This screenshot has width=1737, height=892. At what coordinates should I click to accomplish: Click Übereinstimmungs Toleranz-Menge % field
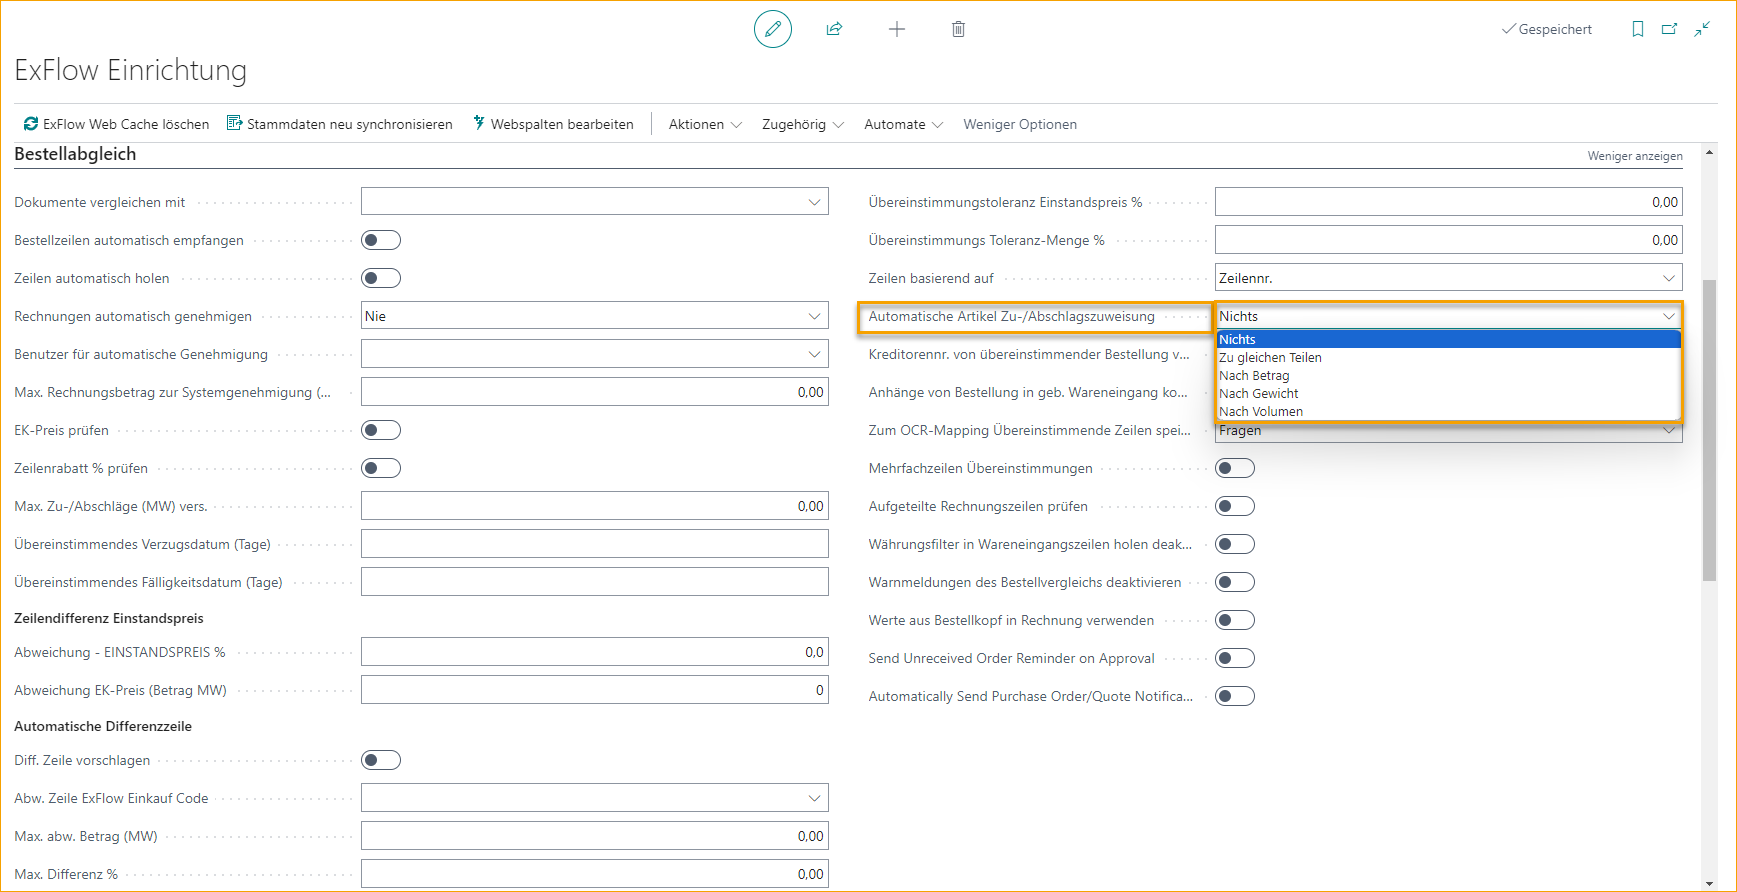tap(1448, 240)
